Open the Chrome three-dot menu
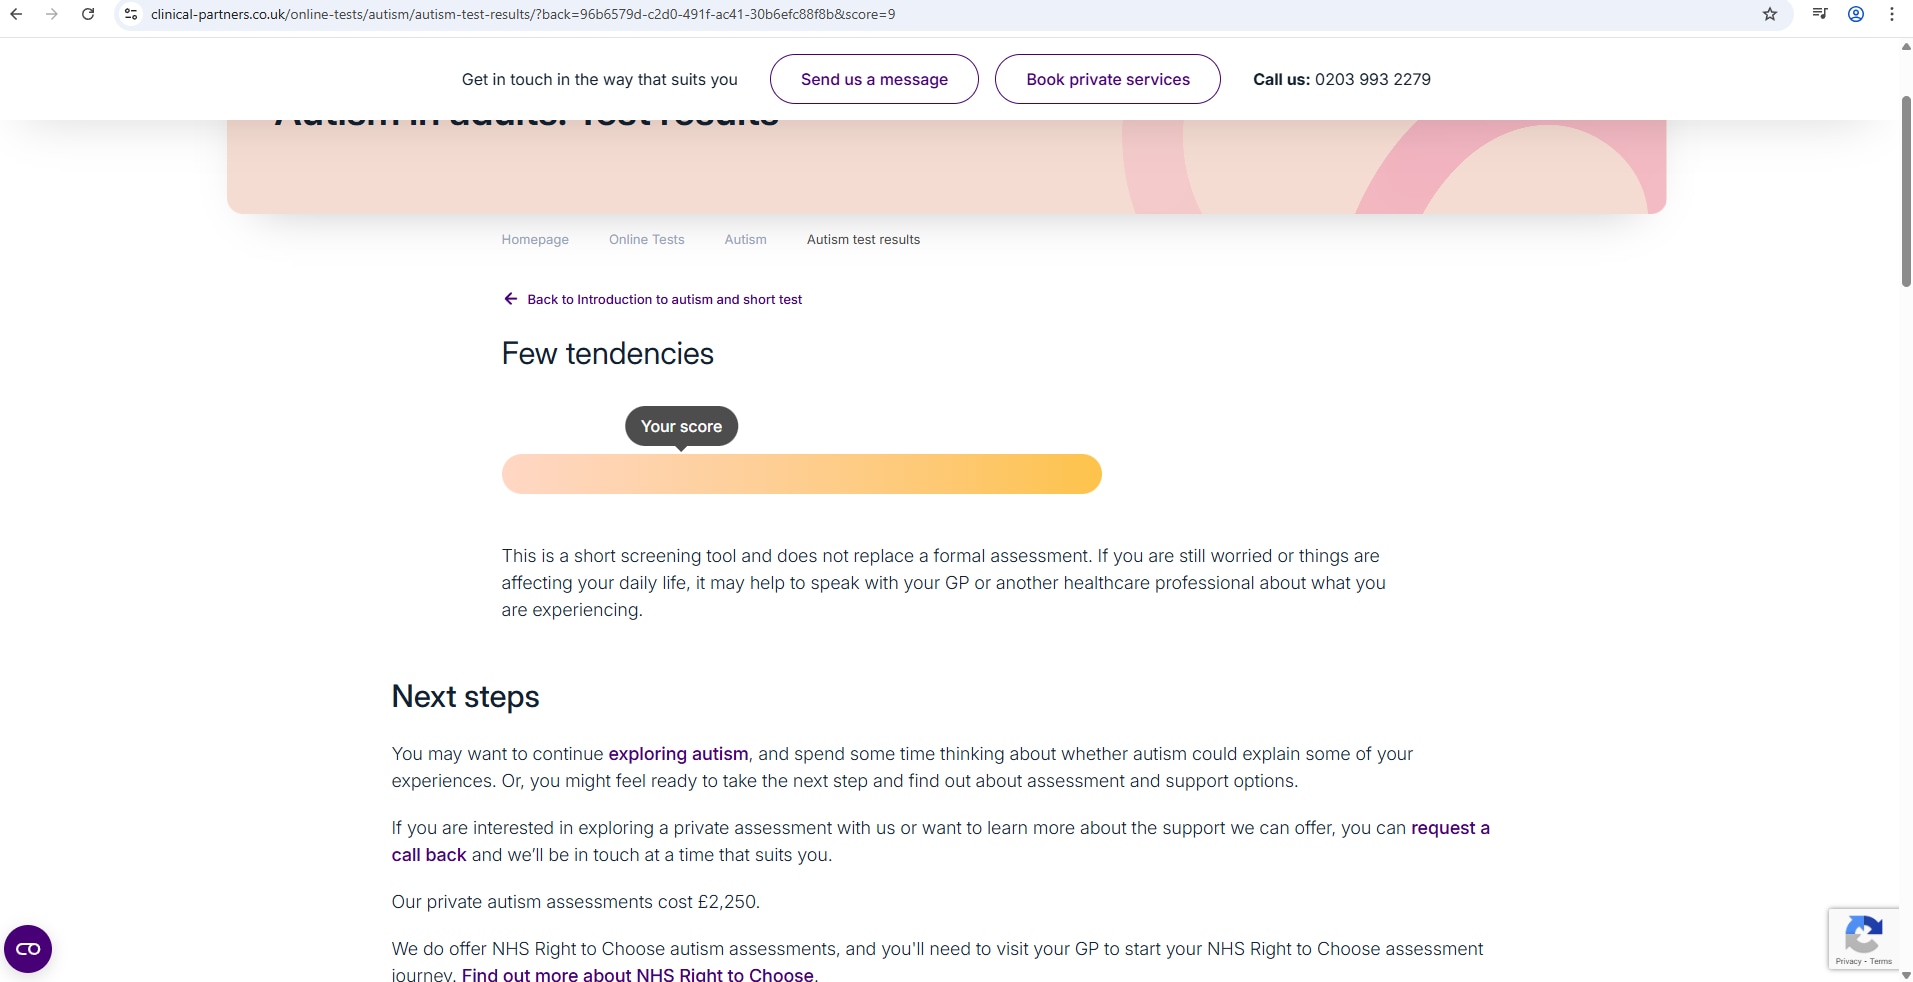The width and height of the screenshot is (1913, 982). click(x=1892, y=14)
